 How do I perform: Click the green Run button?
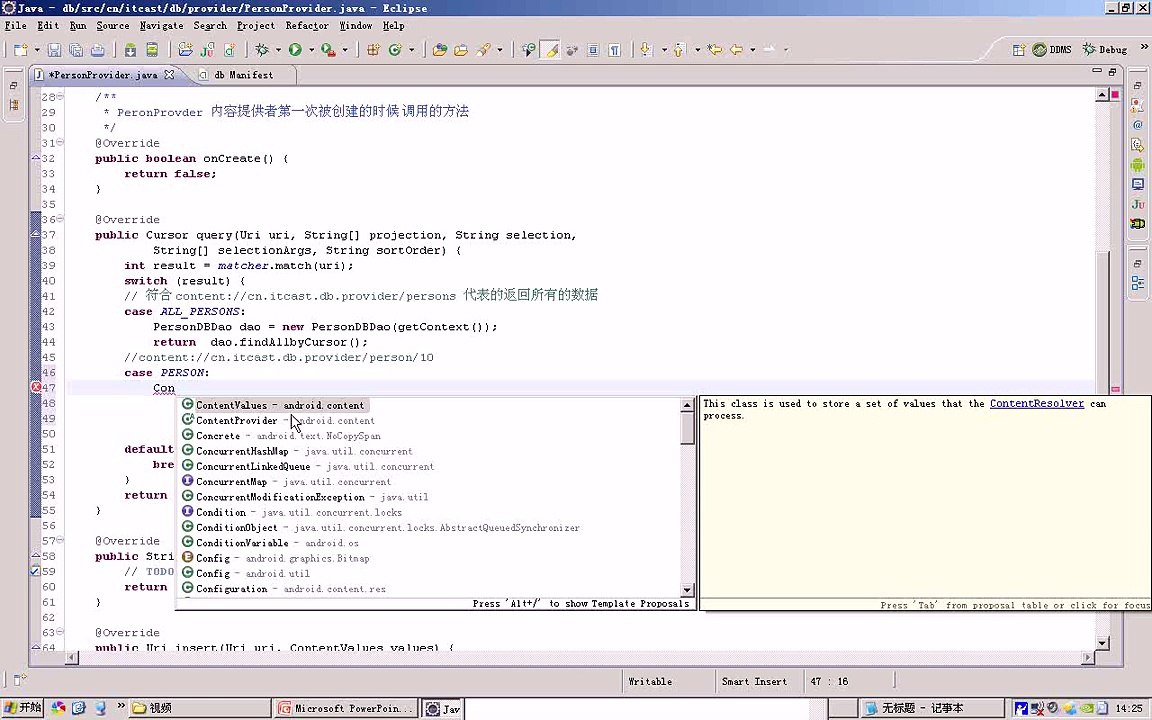pos(295,50)
